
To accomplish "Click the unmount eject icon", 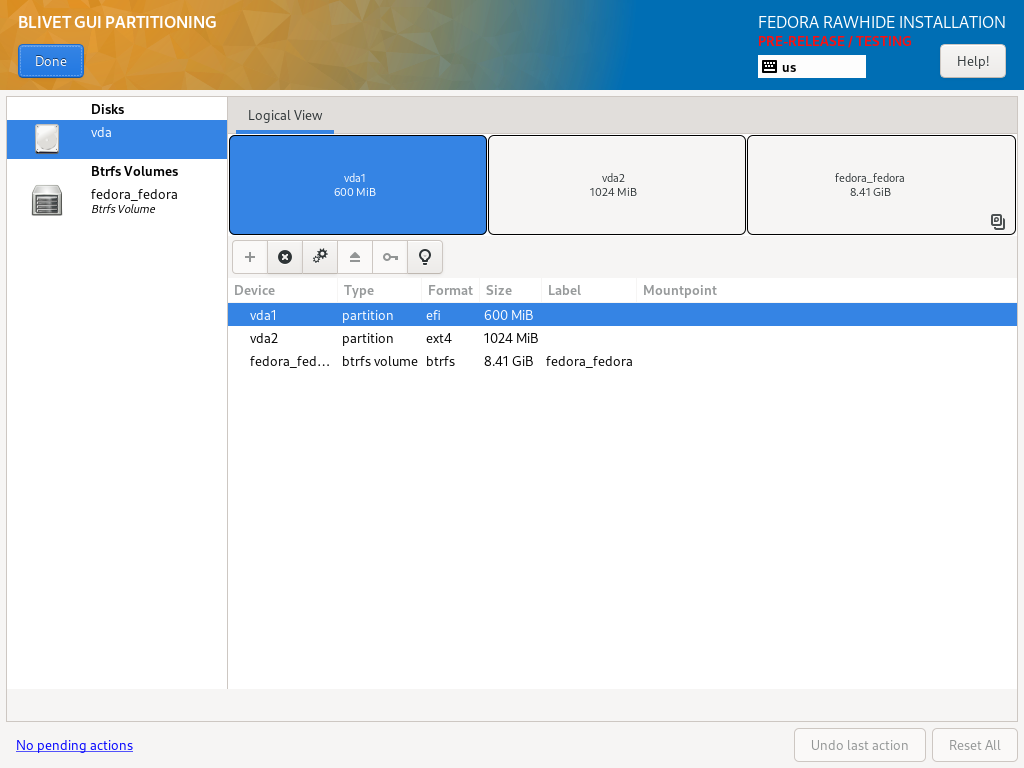I will tap(355, 257).
